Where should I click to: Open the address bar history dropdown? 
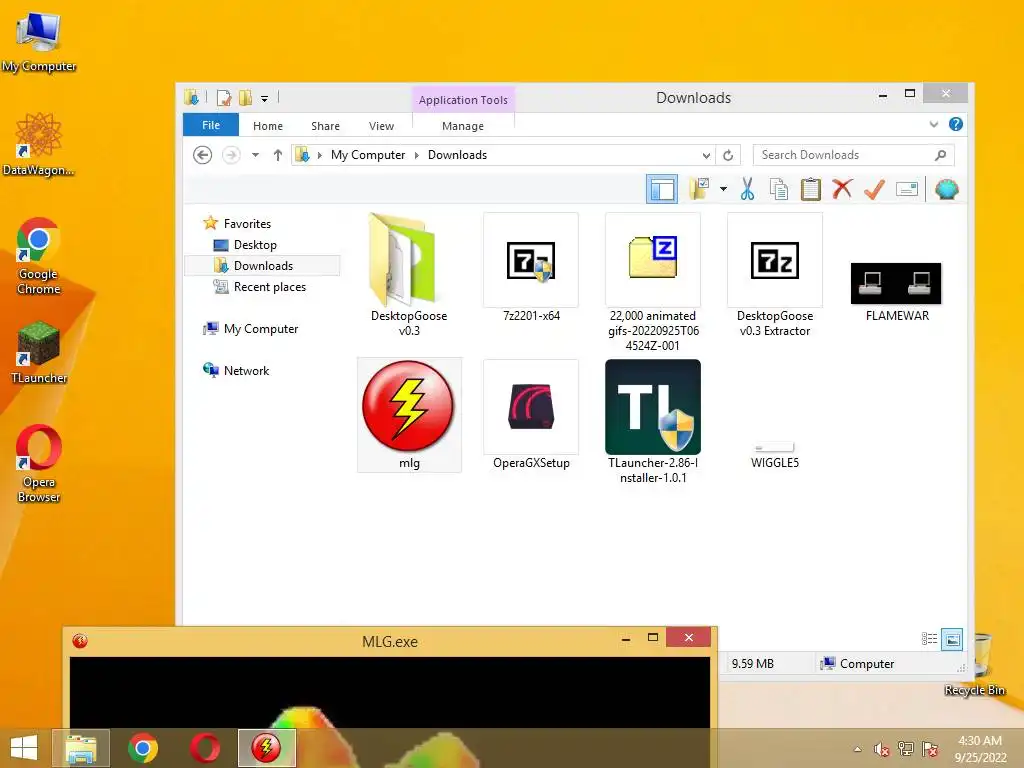pos(706,155)
